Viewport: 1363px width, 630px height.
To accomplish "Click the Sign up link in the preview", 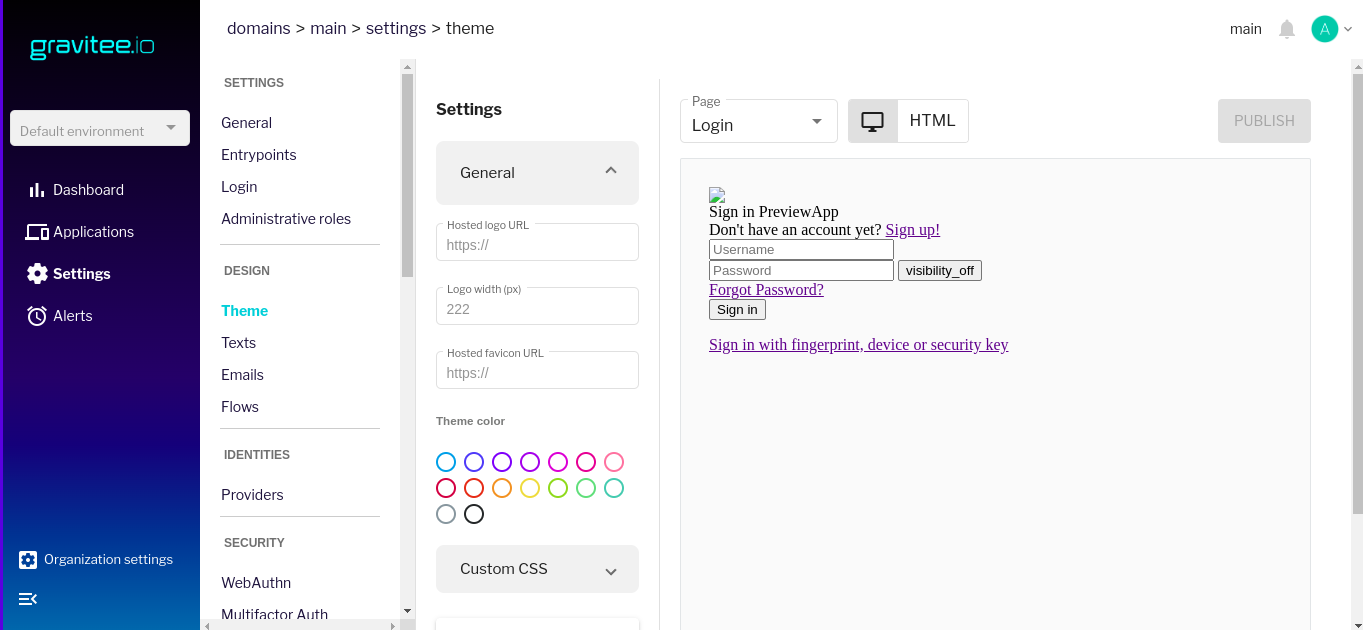I will coord(911,229).
